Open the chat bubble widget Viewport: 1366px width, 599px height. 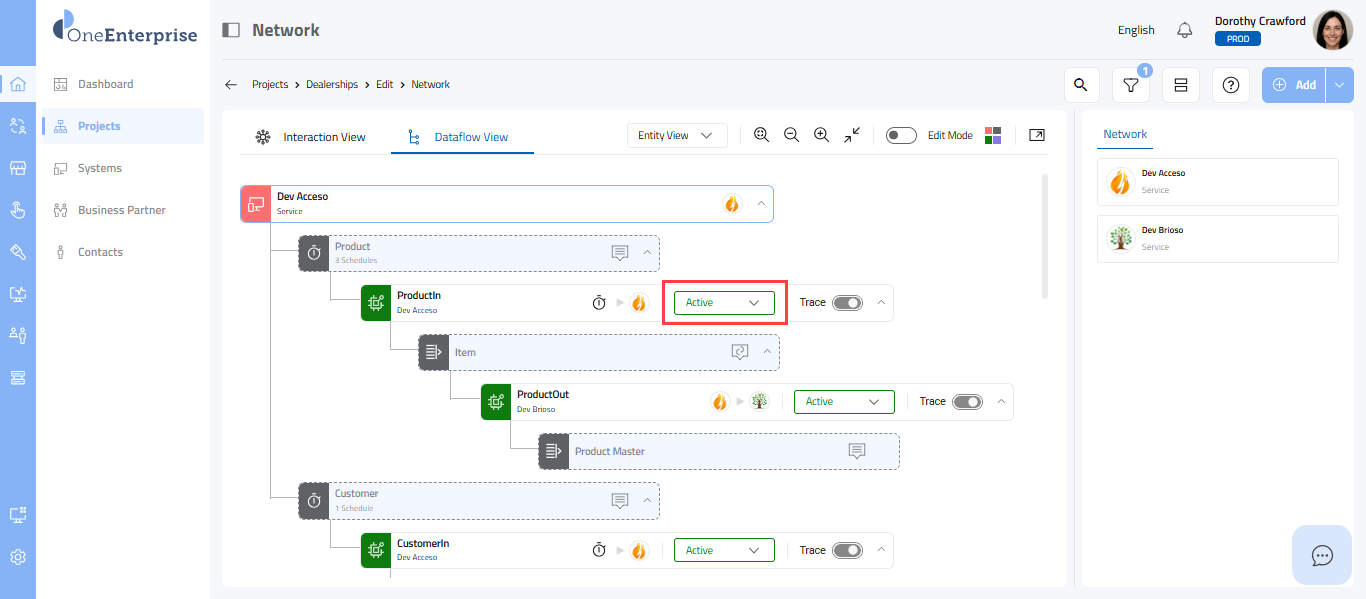pyautogui.click(x=1322, y=555)
